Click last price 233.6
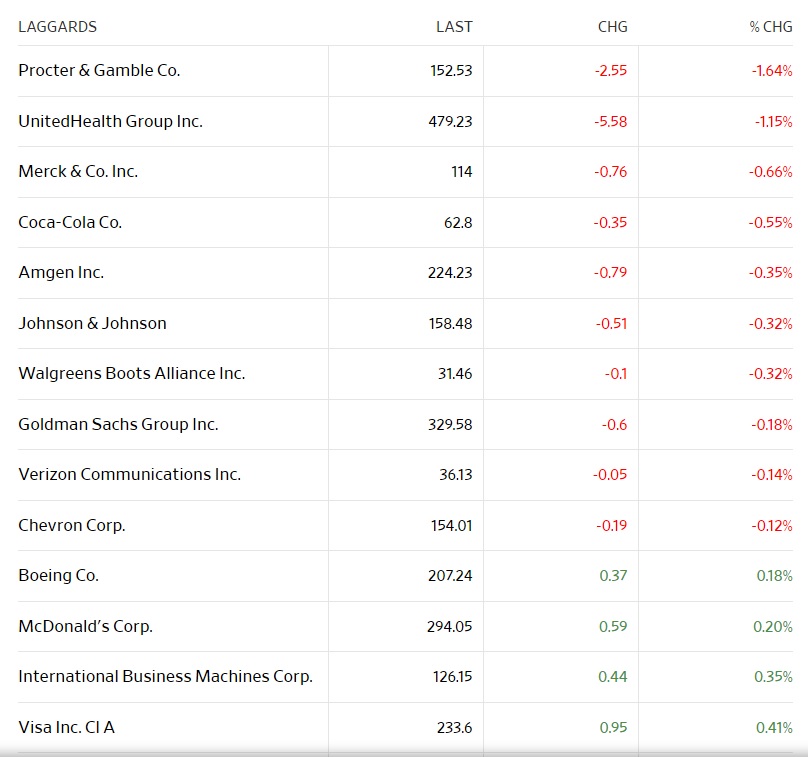Image resolution: width=808 pixels, height=757 pixels. pos(454,728)
